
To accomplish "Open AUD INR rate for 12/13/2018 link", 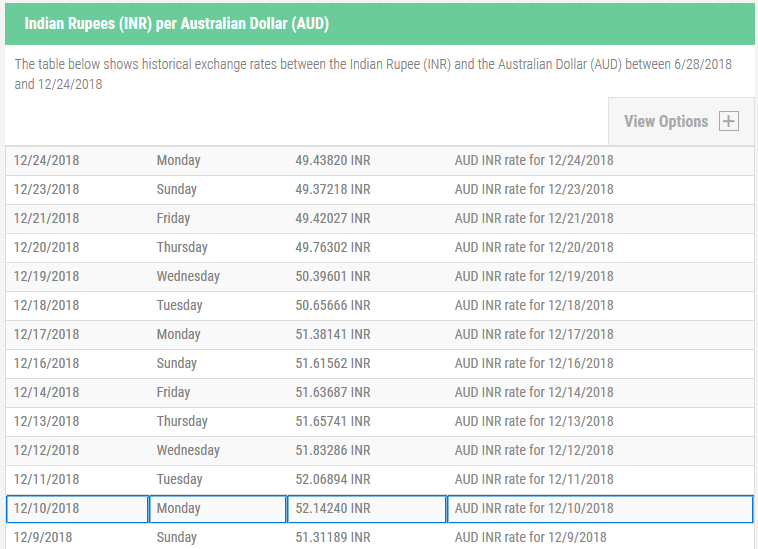I will (534, 421).
